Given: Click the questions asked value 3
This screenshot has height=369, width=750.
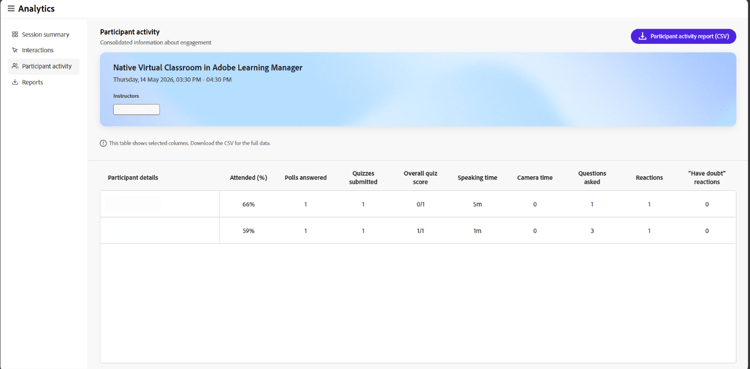Looking at the screenshot, I should click(592, 231).
